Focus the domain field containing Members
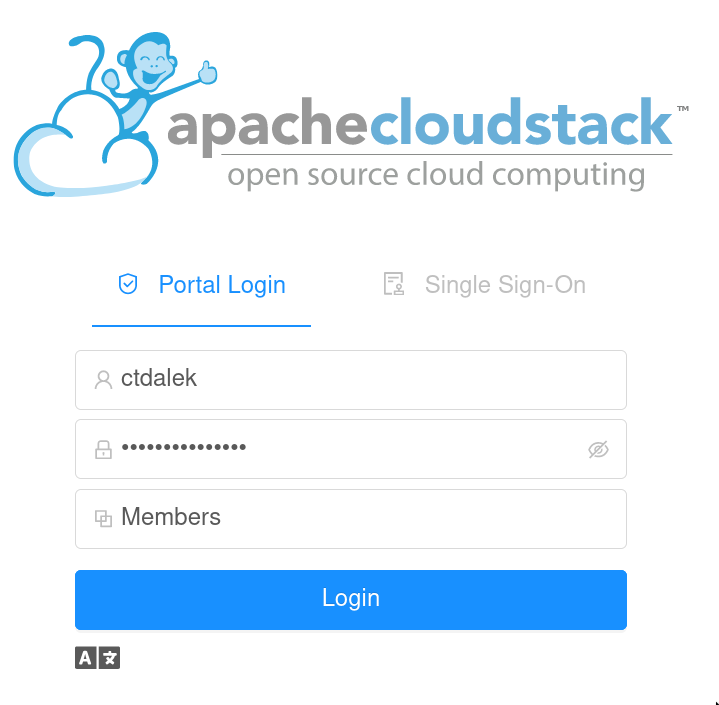This screenshot has height=705, width=719. [351, 519]
